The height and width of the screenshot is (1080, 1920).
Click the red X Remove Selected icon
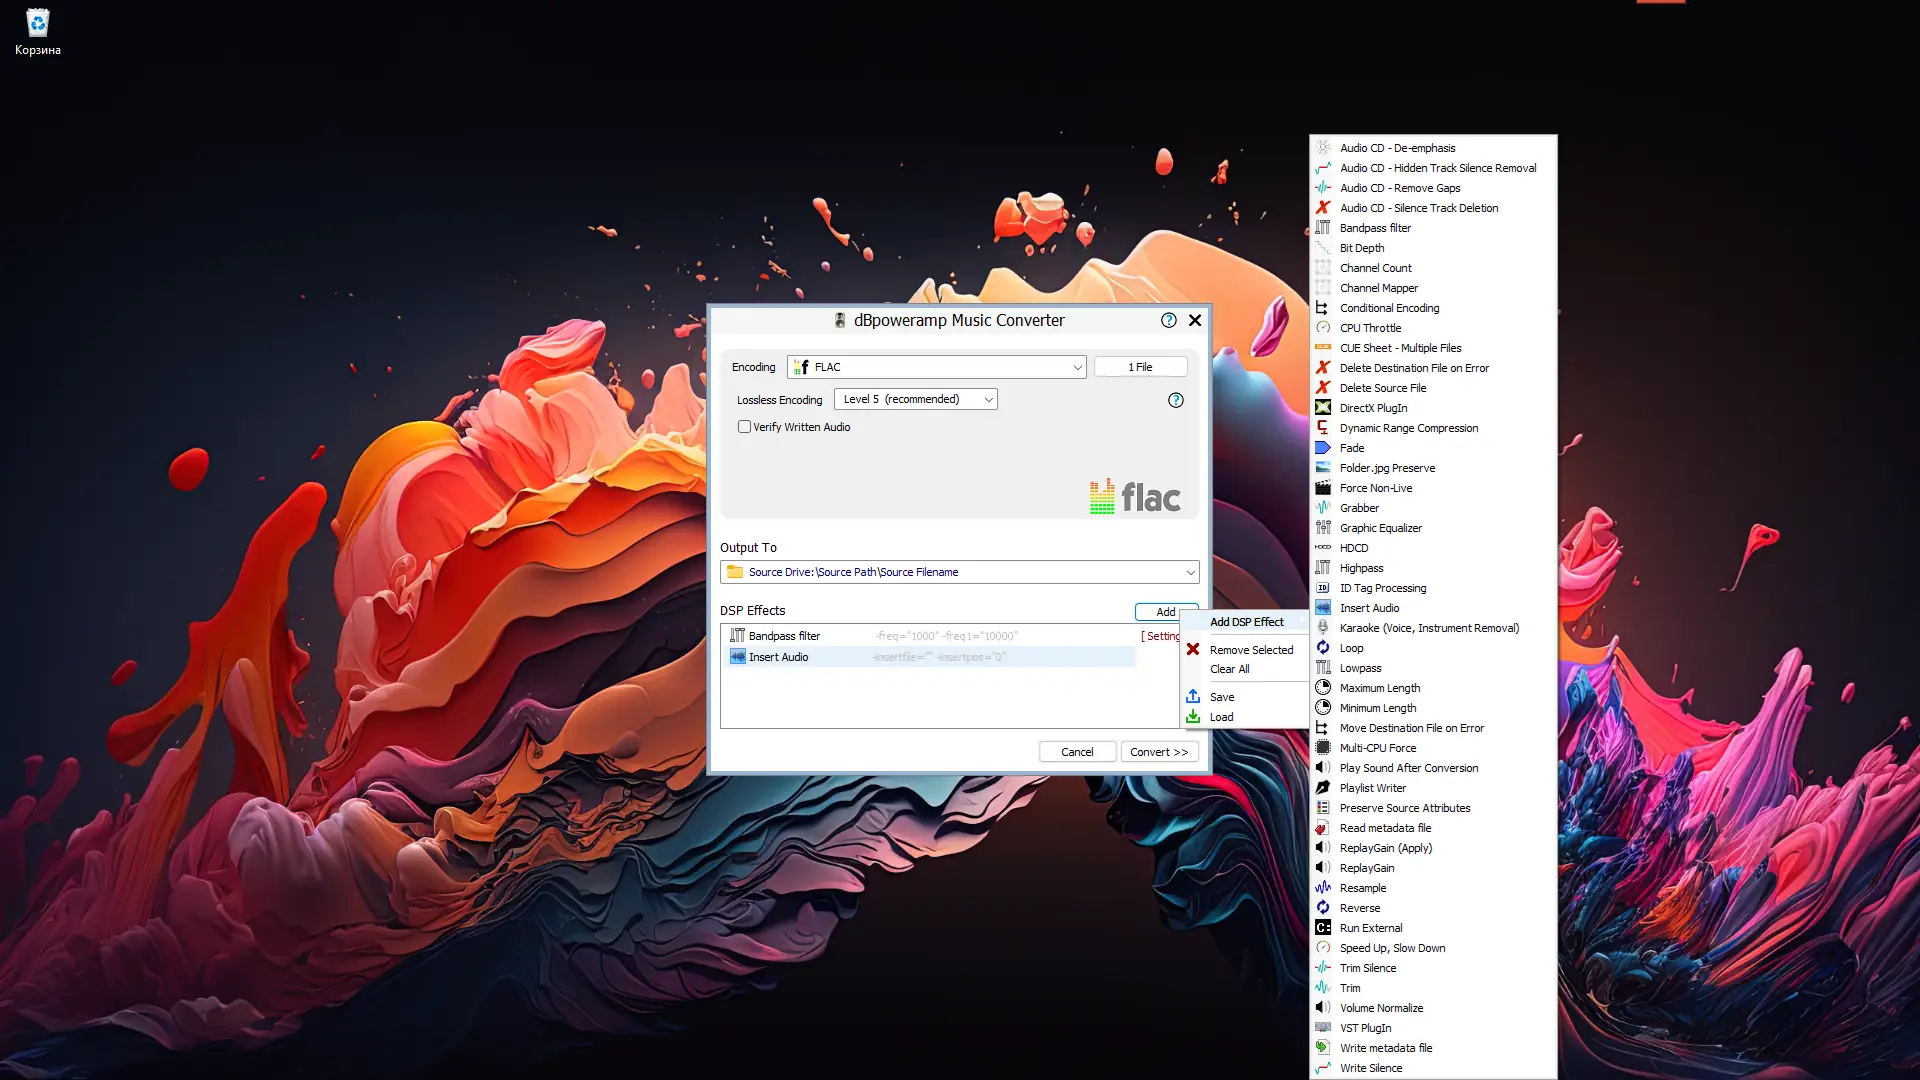point(1193,650)
